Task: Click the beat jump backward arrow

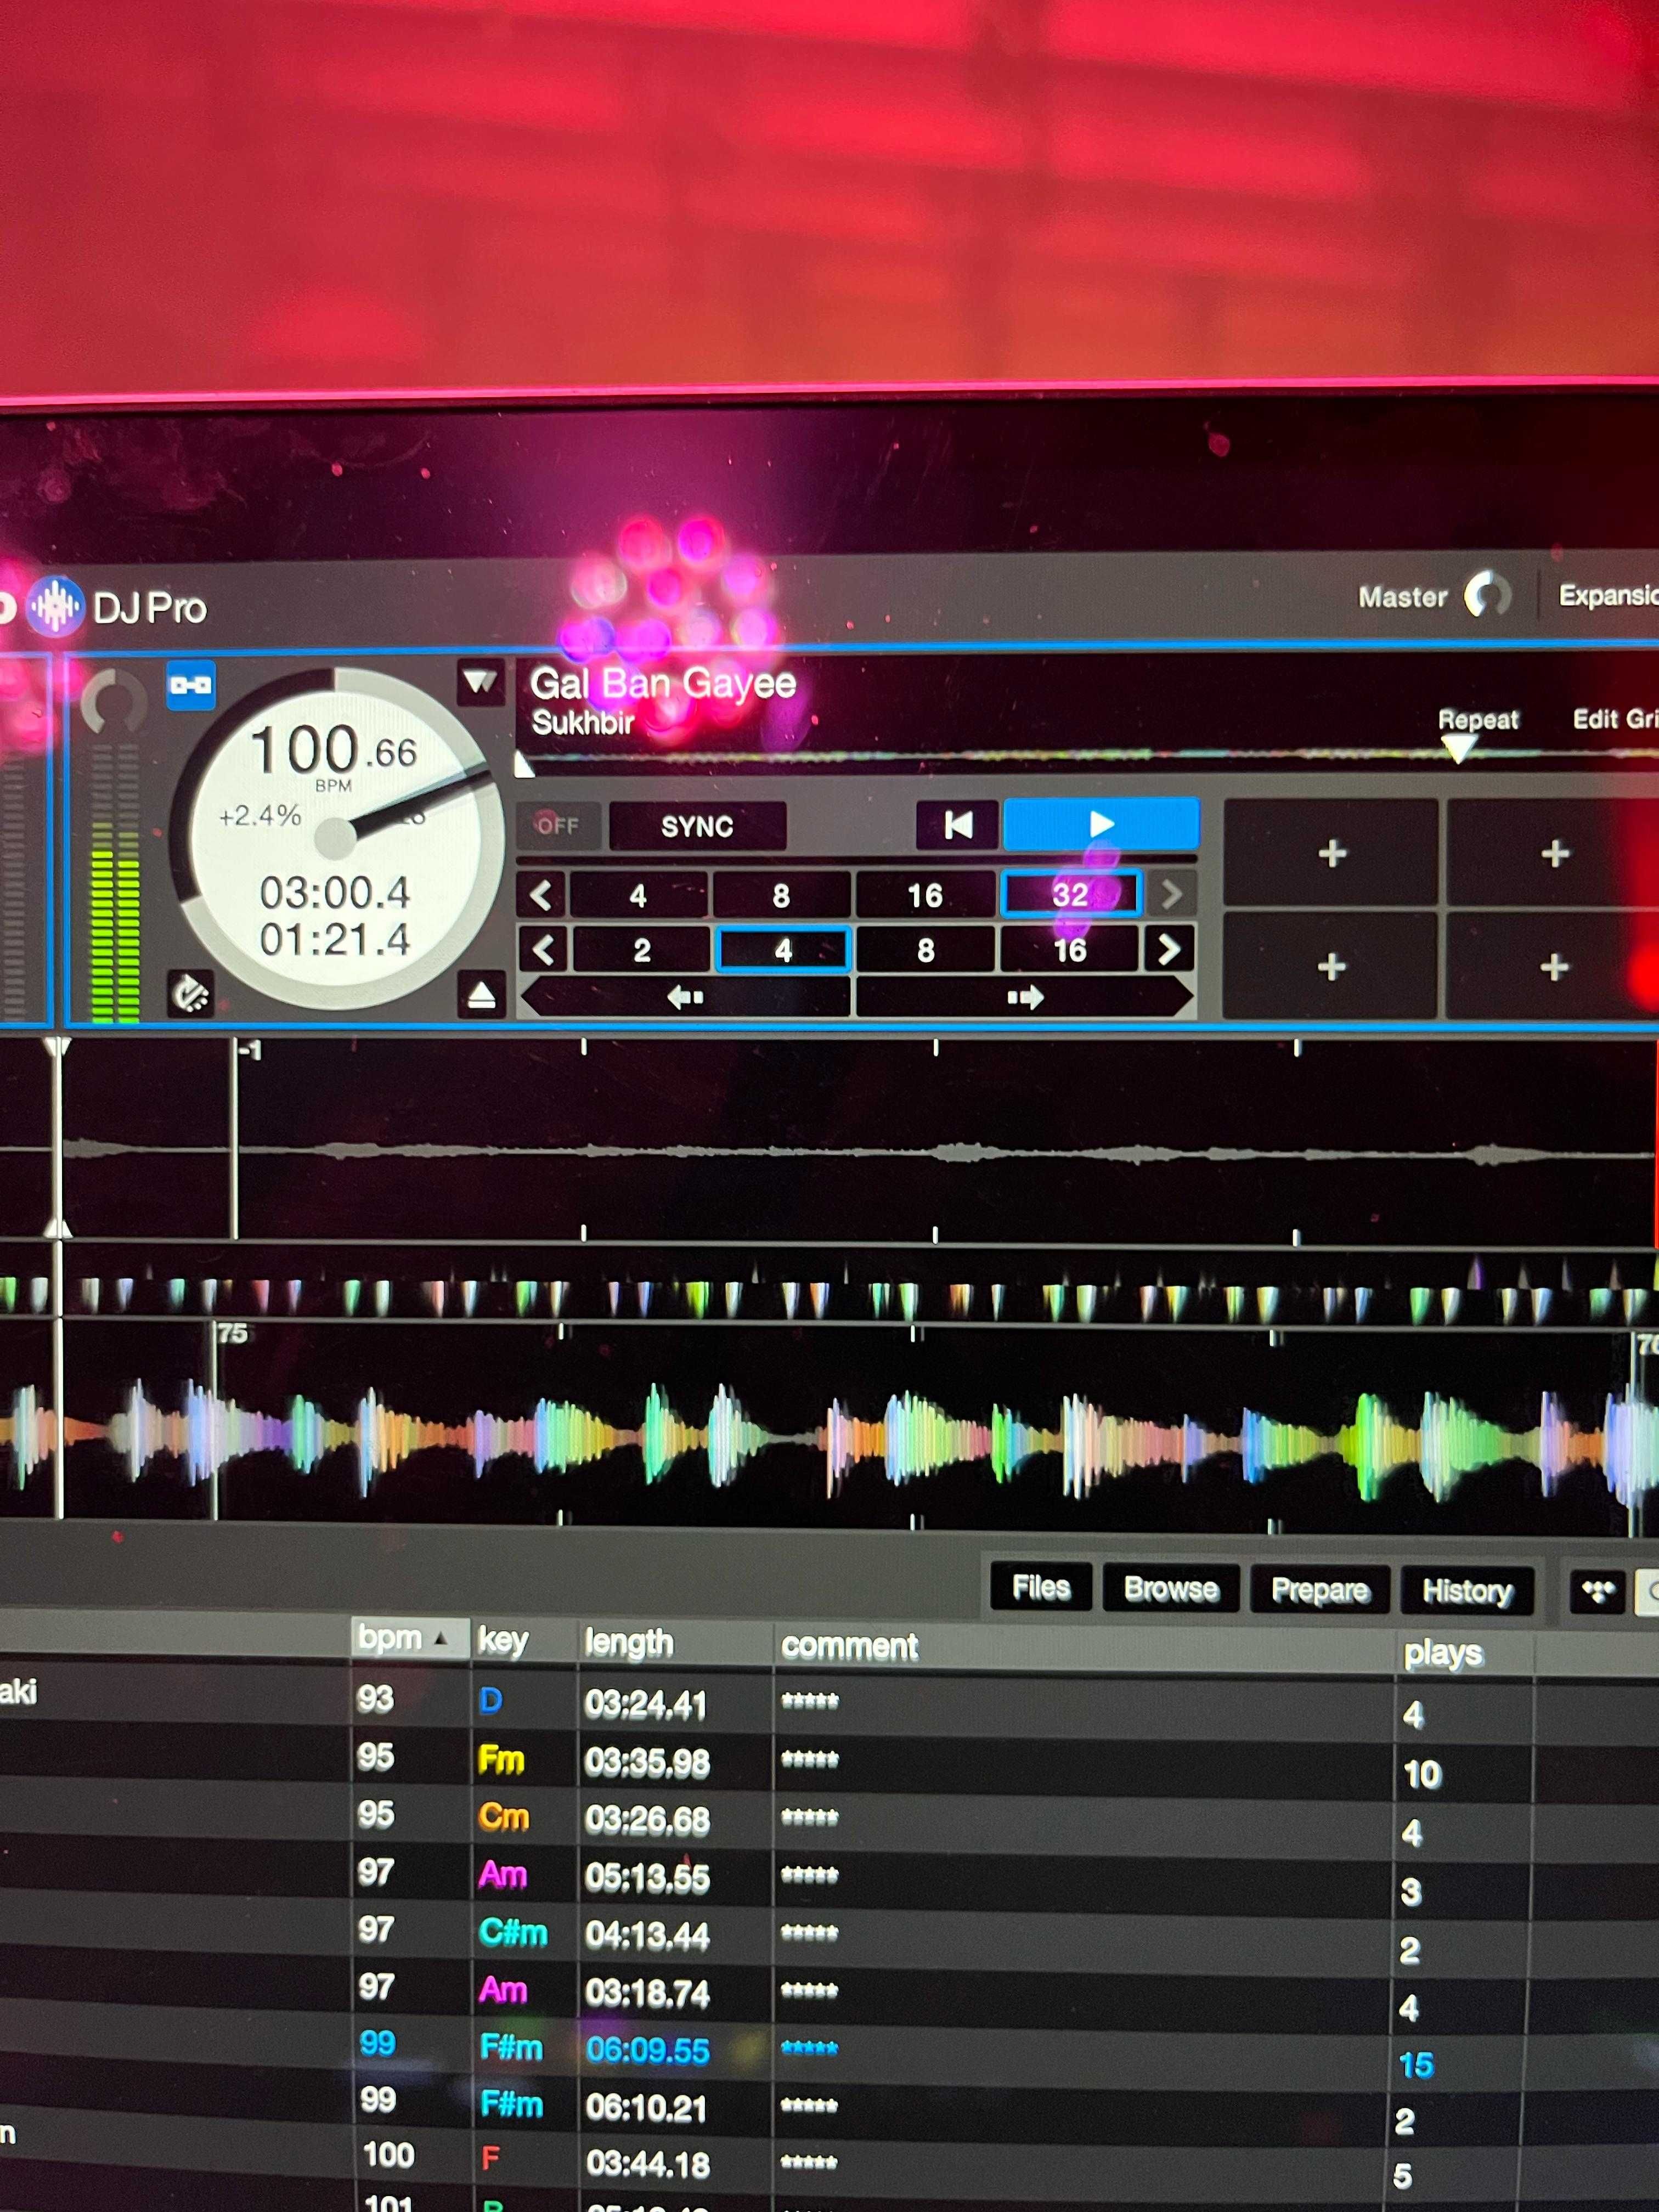Action: pos(686,997)
